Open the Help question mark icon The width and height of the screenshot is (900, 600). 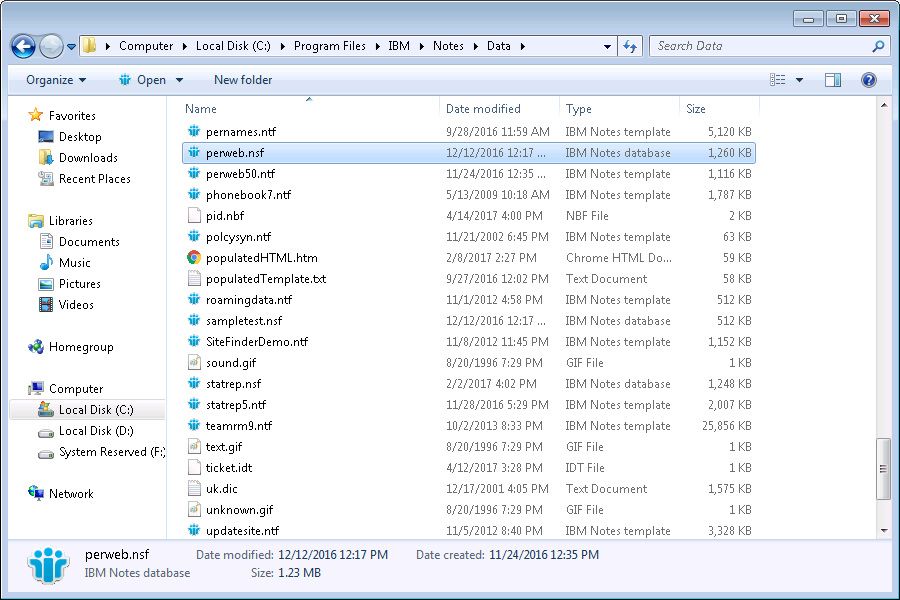click(x=869, y=80)
